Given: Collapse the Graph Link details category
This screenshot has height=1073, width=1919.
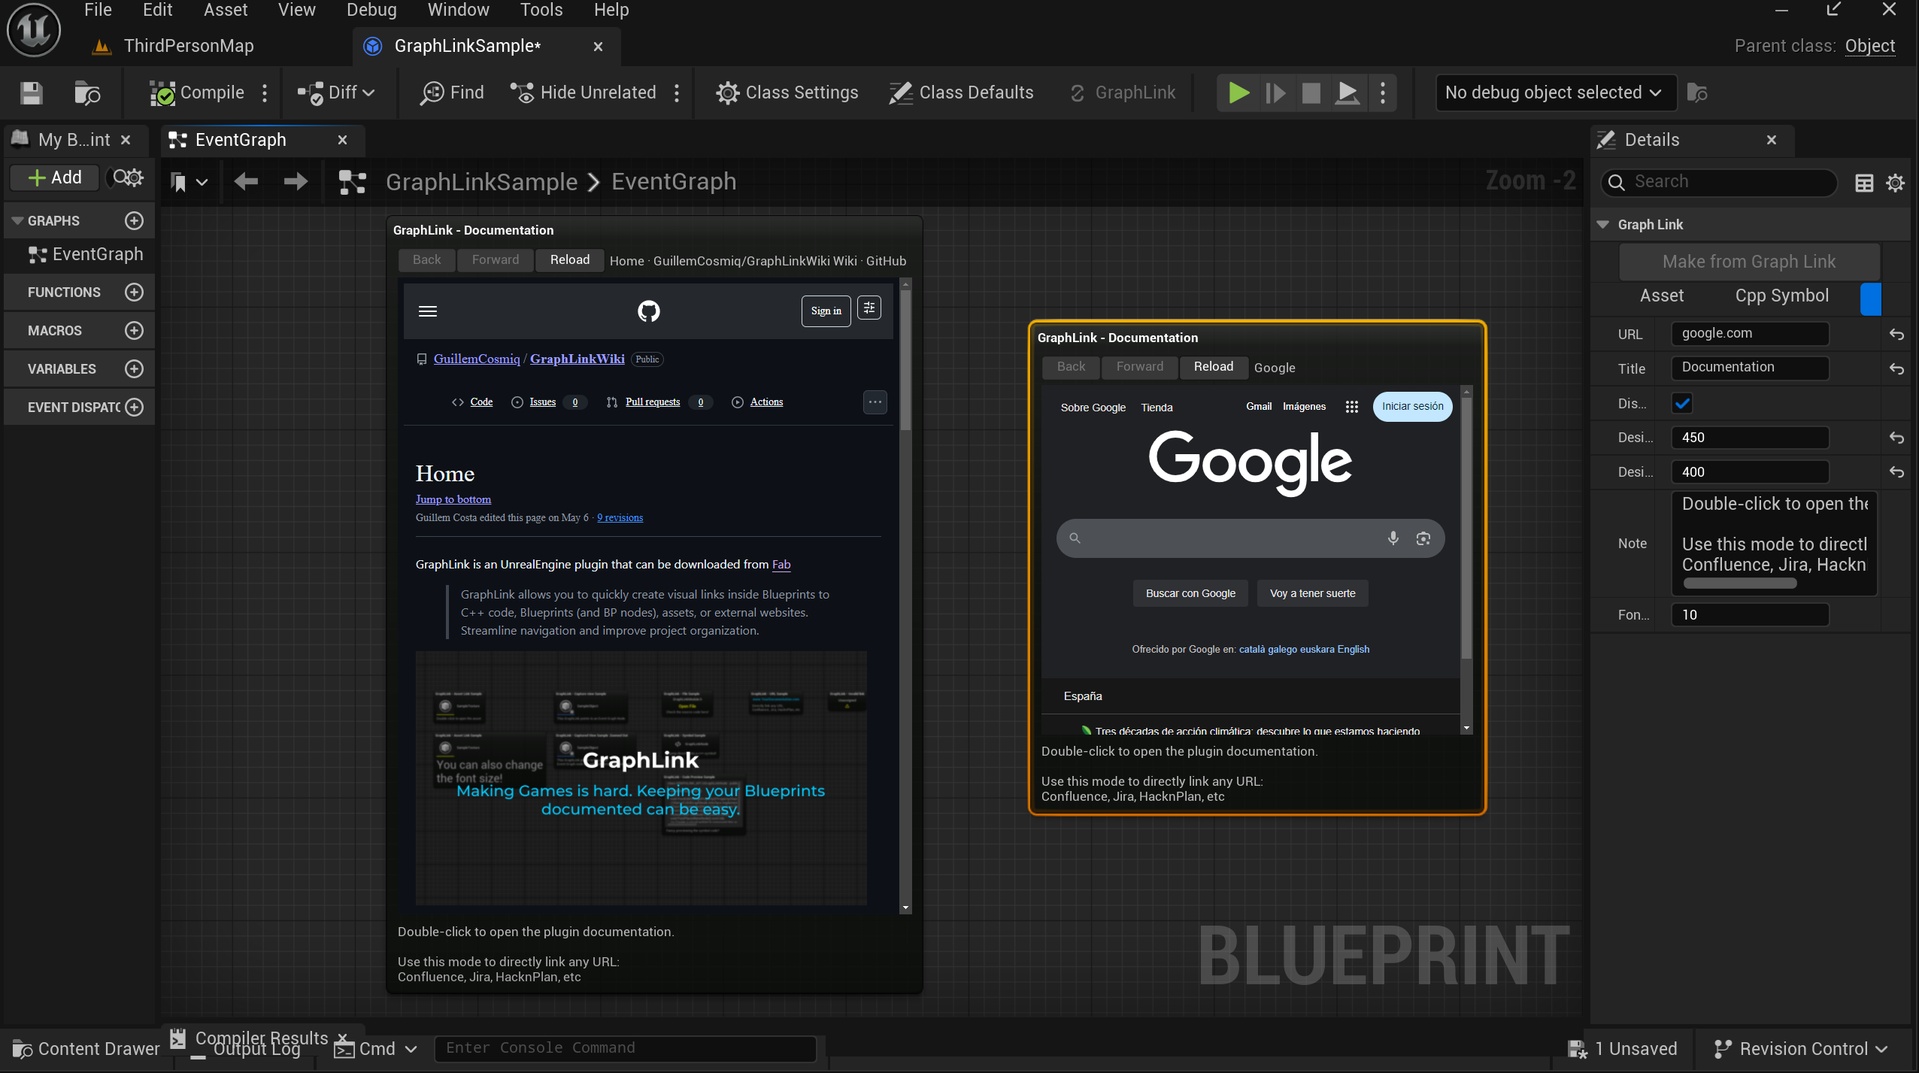Looking at the screenshot, I should tap(1603, 225).
